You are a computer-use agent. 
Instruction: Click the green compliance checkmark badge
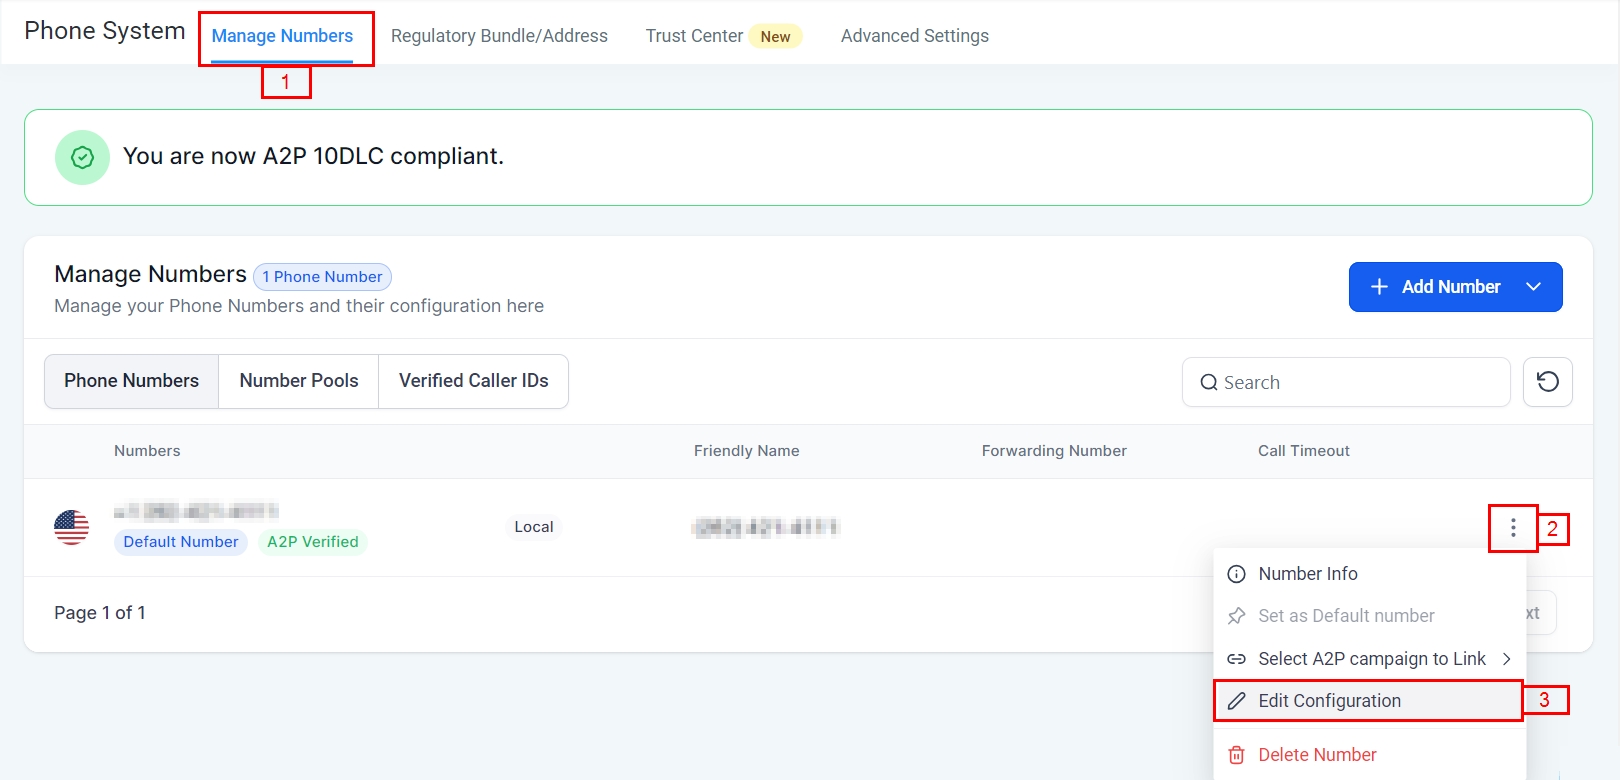(x=82, y=157)
